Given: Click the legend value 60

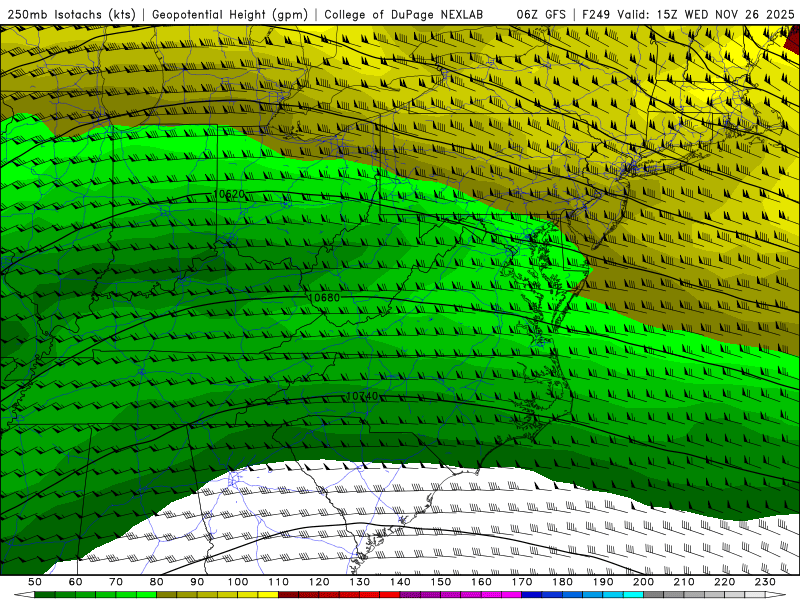Looking at the screenshot, I should (x=75, y=582).
